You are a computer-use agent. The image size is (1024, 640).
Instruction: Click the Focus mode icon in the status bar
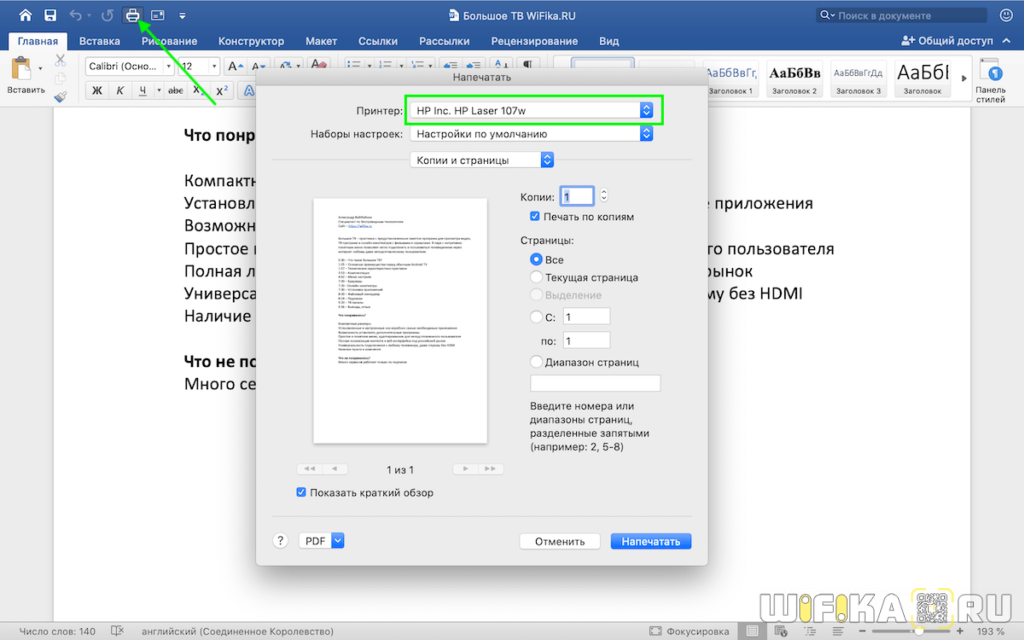659,631
